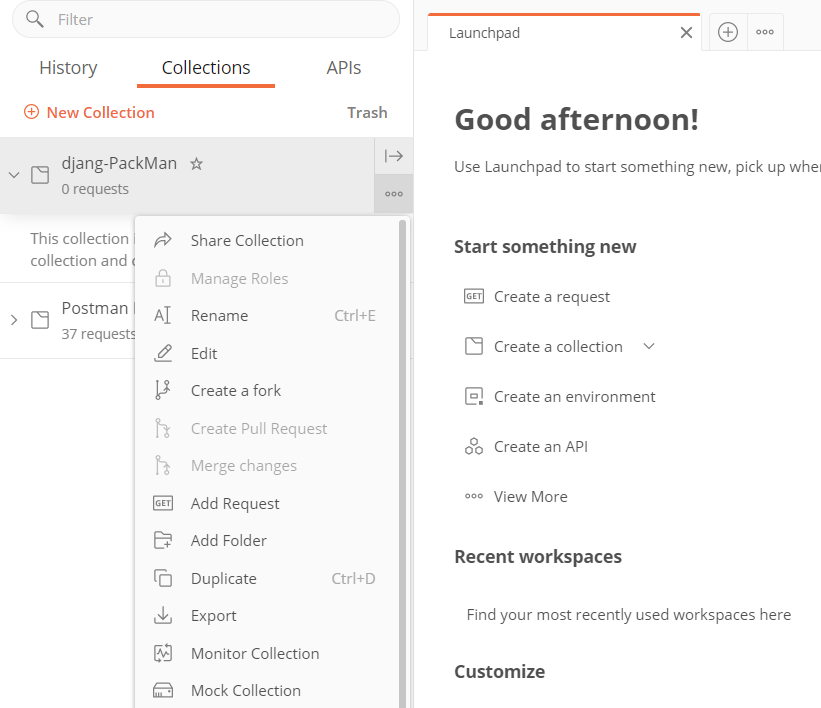Click the View More dots icon

(474, 496)
